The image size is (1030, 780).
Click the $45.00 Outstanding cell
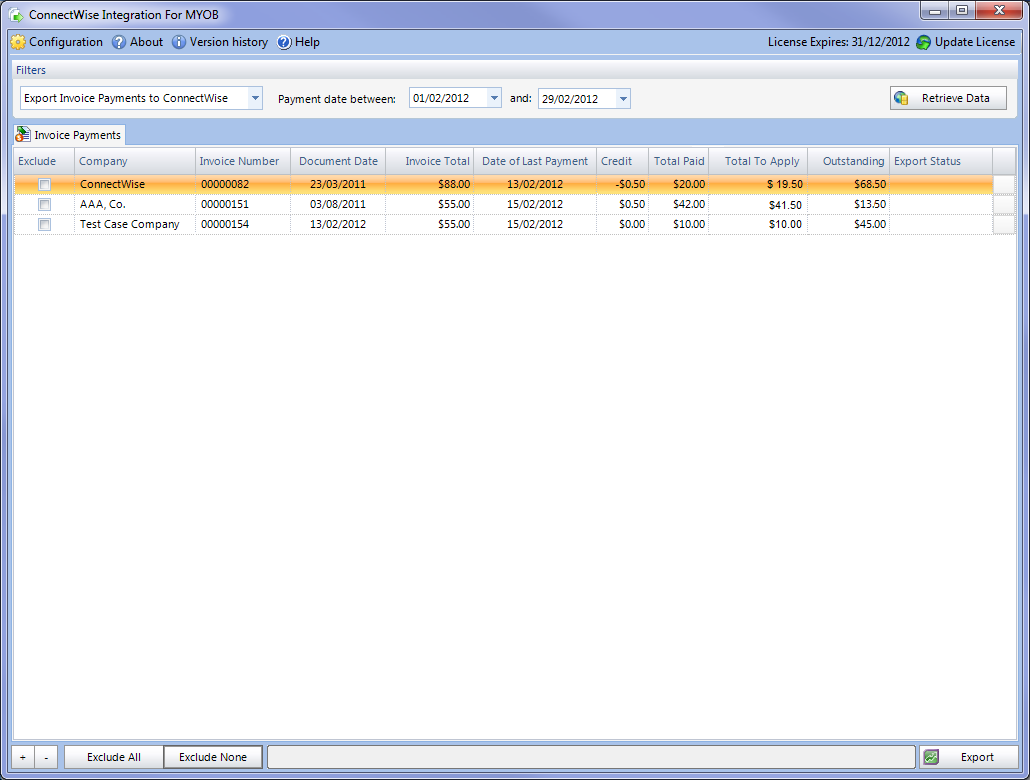(848, 225)
